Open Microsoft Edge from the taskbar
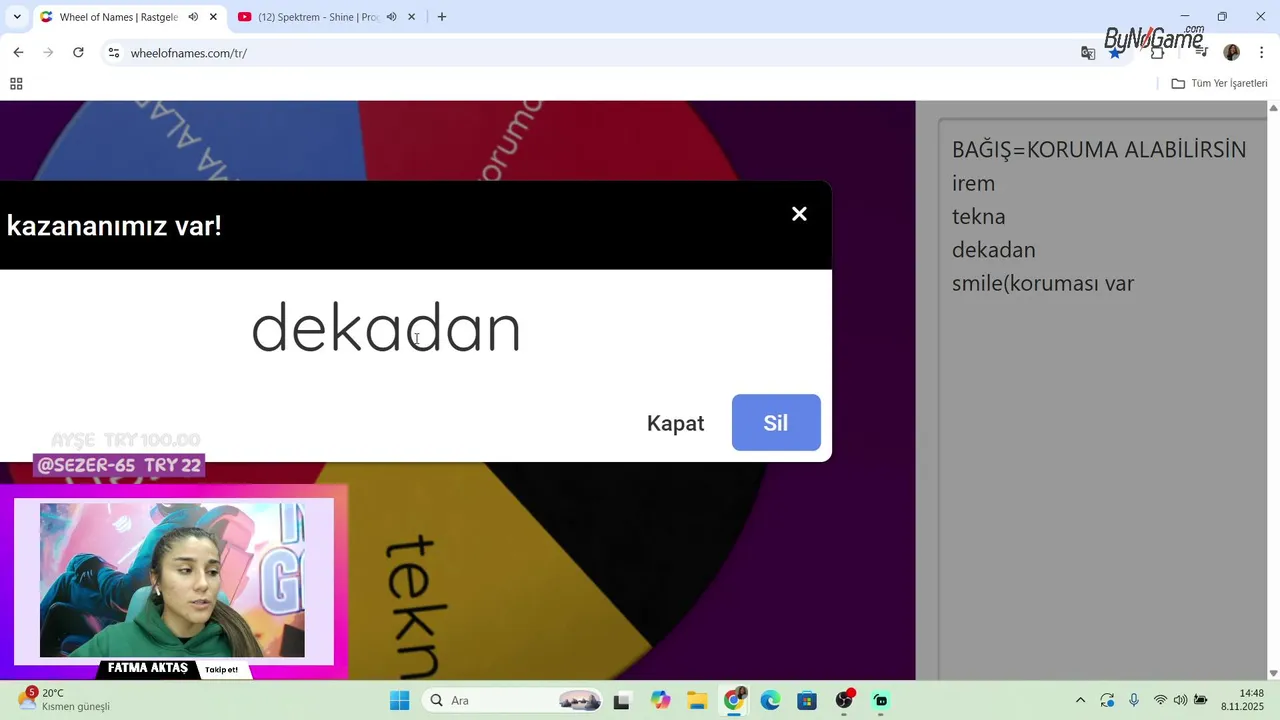 770,700
